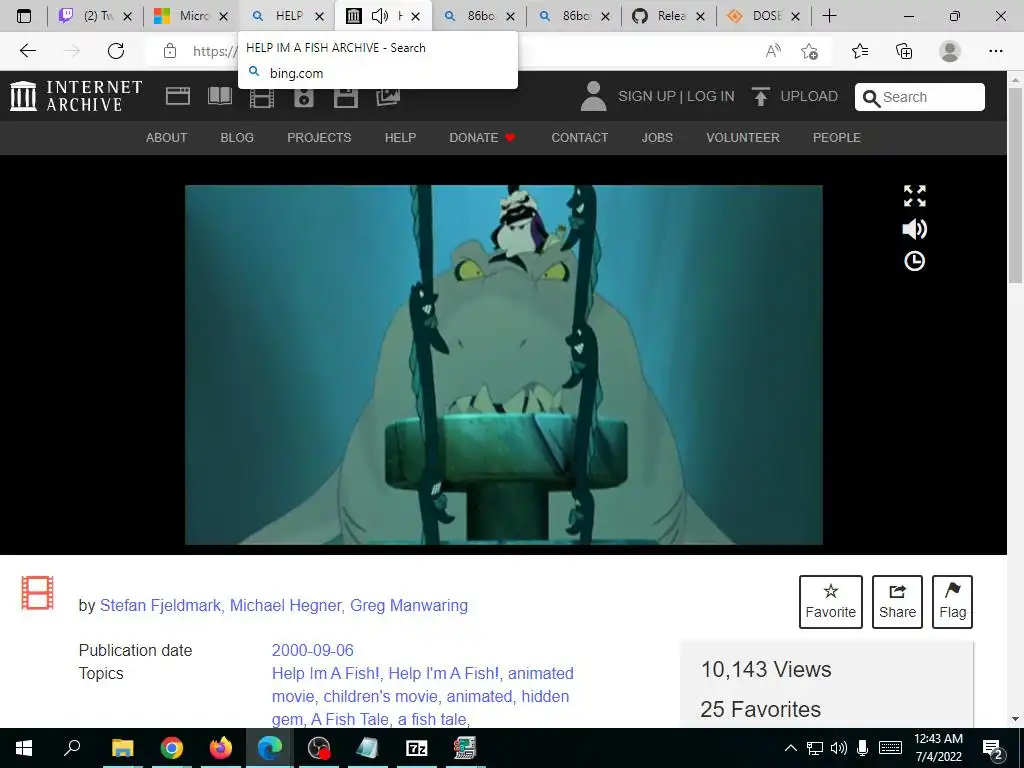Click the browser Back arrow
Viewport: 1024px width, 768px height.
point(27,51)
